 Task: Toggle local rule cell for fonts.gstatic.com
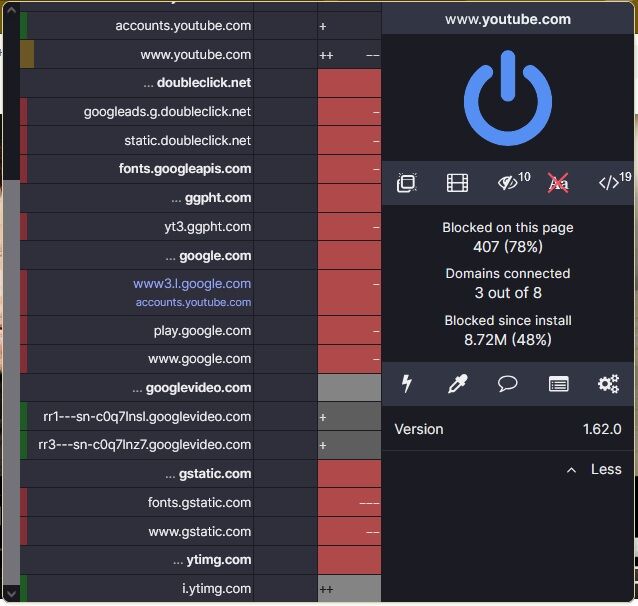(349, 502)
